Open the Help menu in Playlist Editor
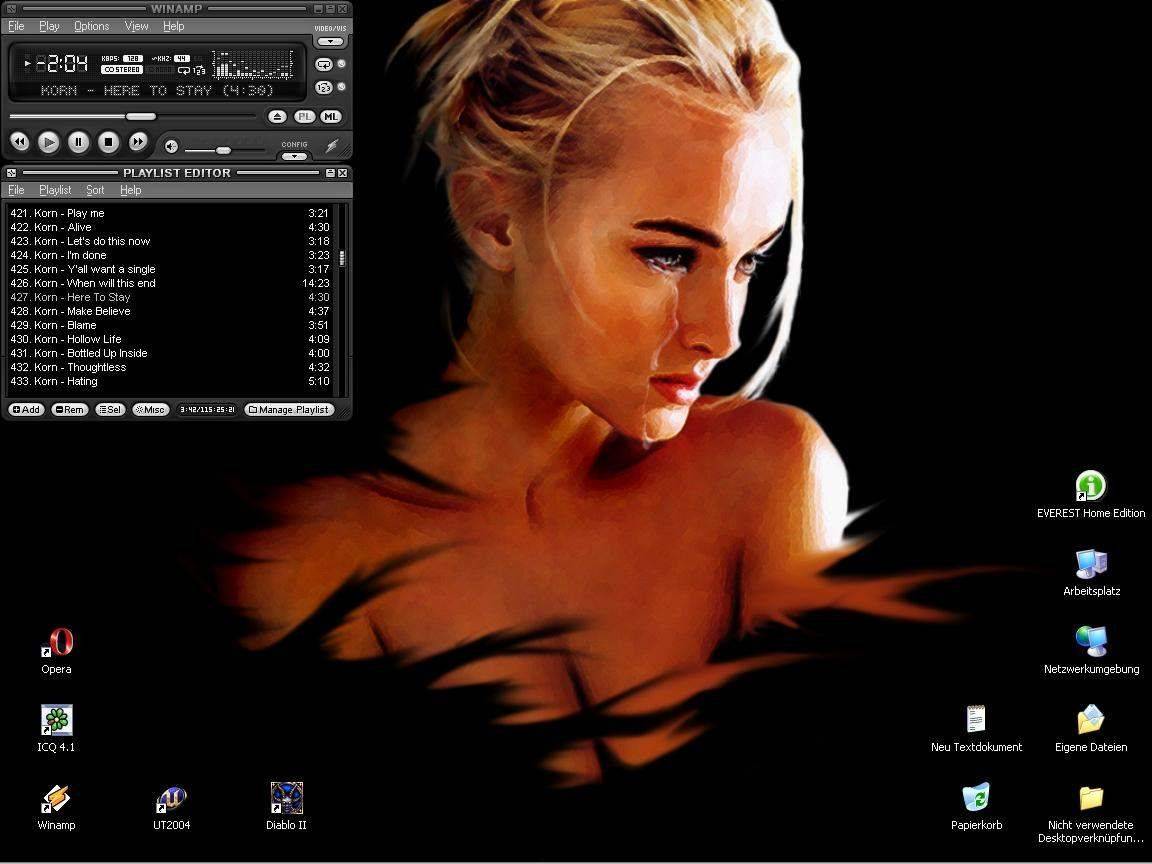 (x=131, y=190)
